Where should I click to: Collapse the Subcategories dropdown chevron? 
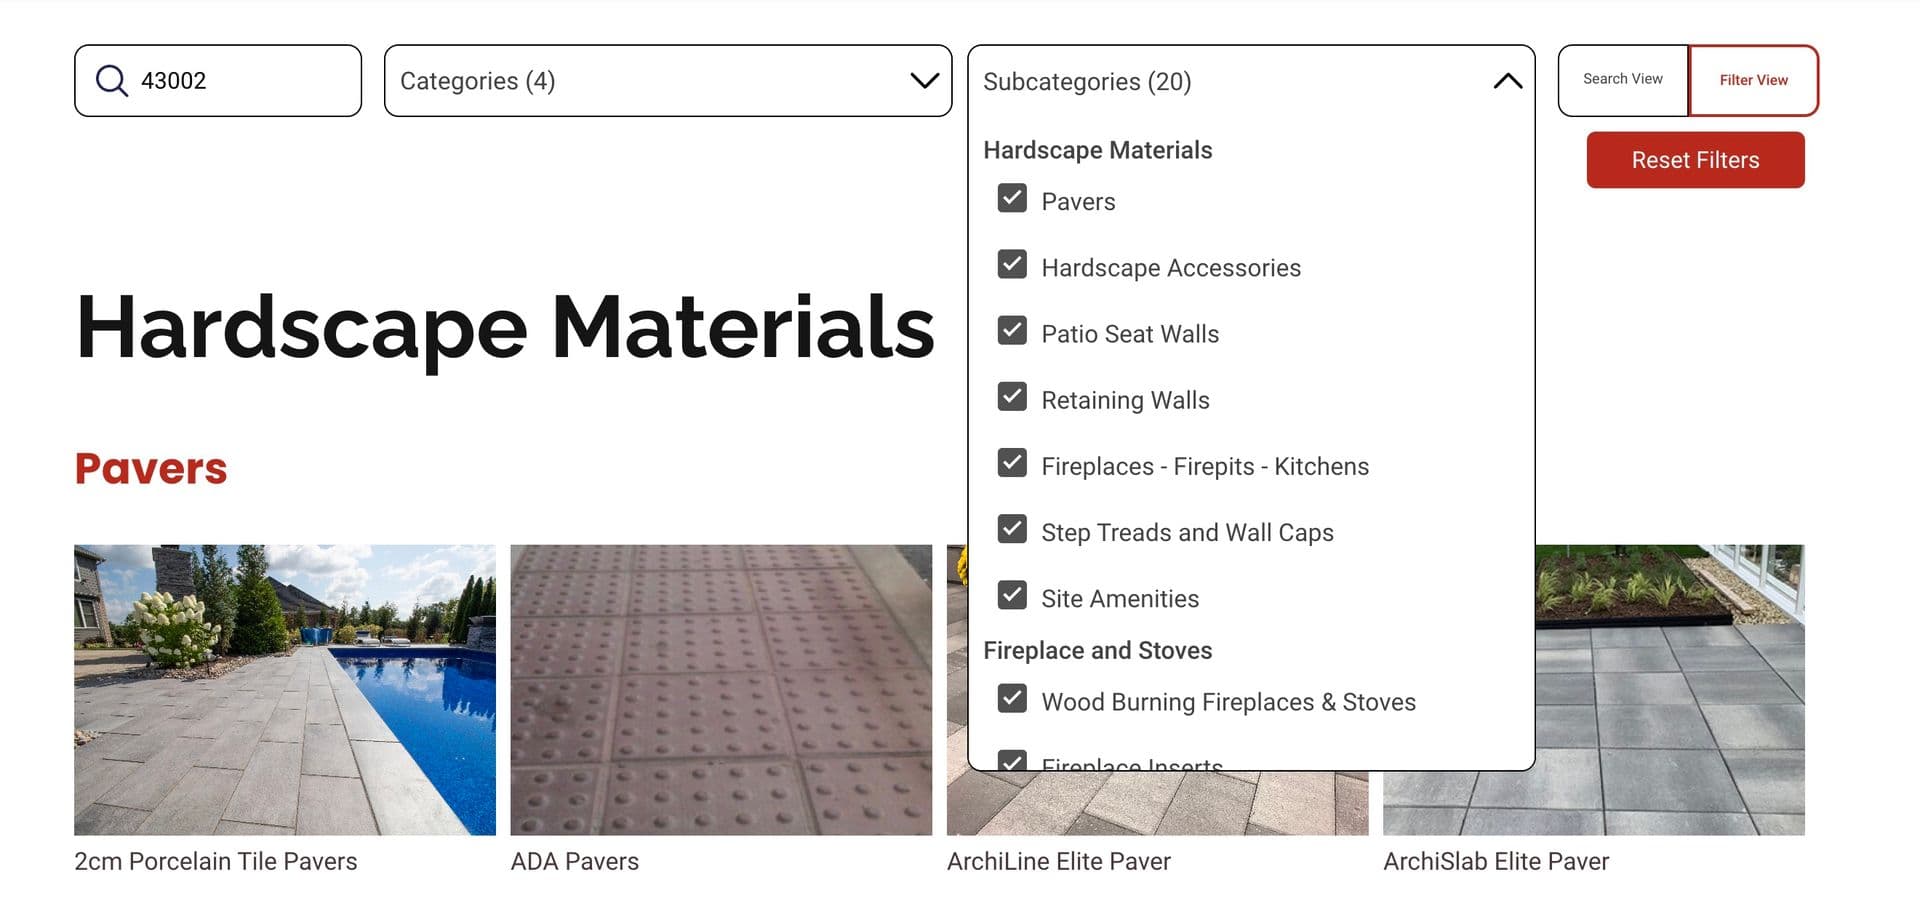tap(1507, 81)
